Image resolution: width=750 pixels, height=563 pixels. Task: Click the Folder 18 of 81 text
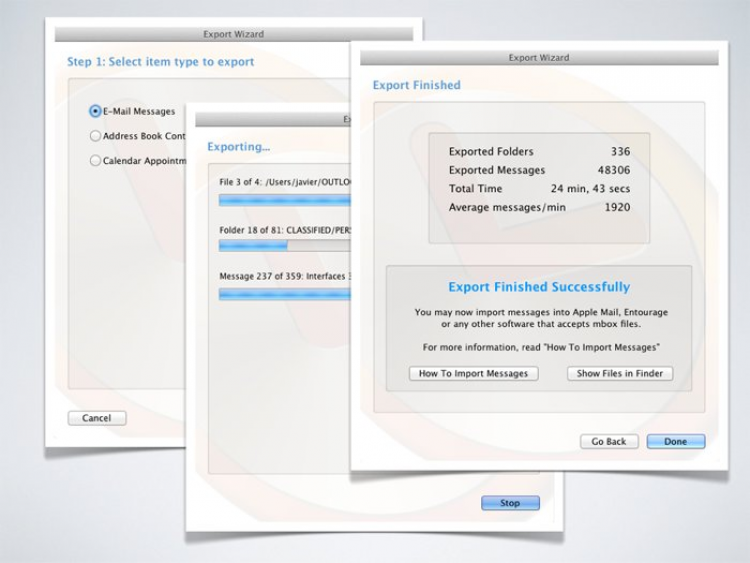(x=285, y=231)
